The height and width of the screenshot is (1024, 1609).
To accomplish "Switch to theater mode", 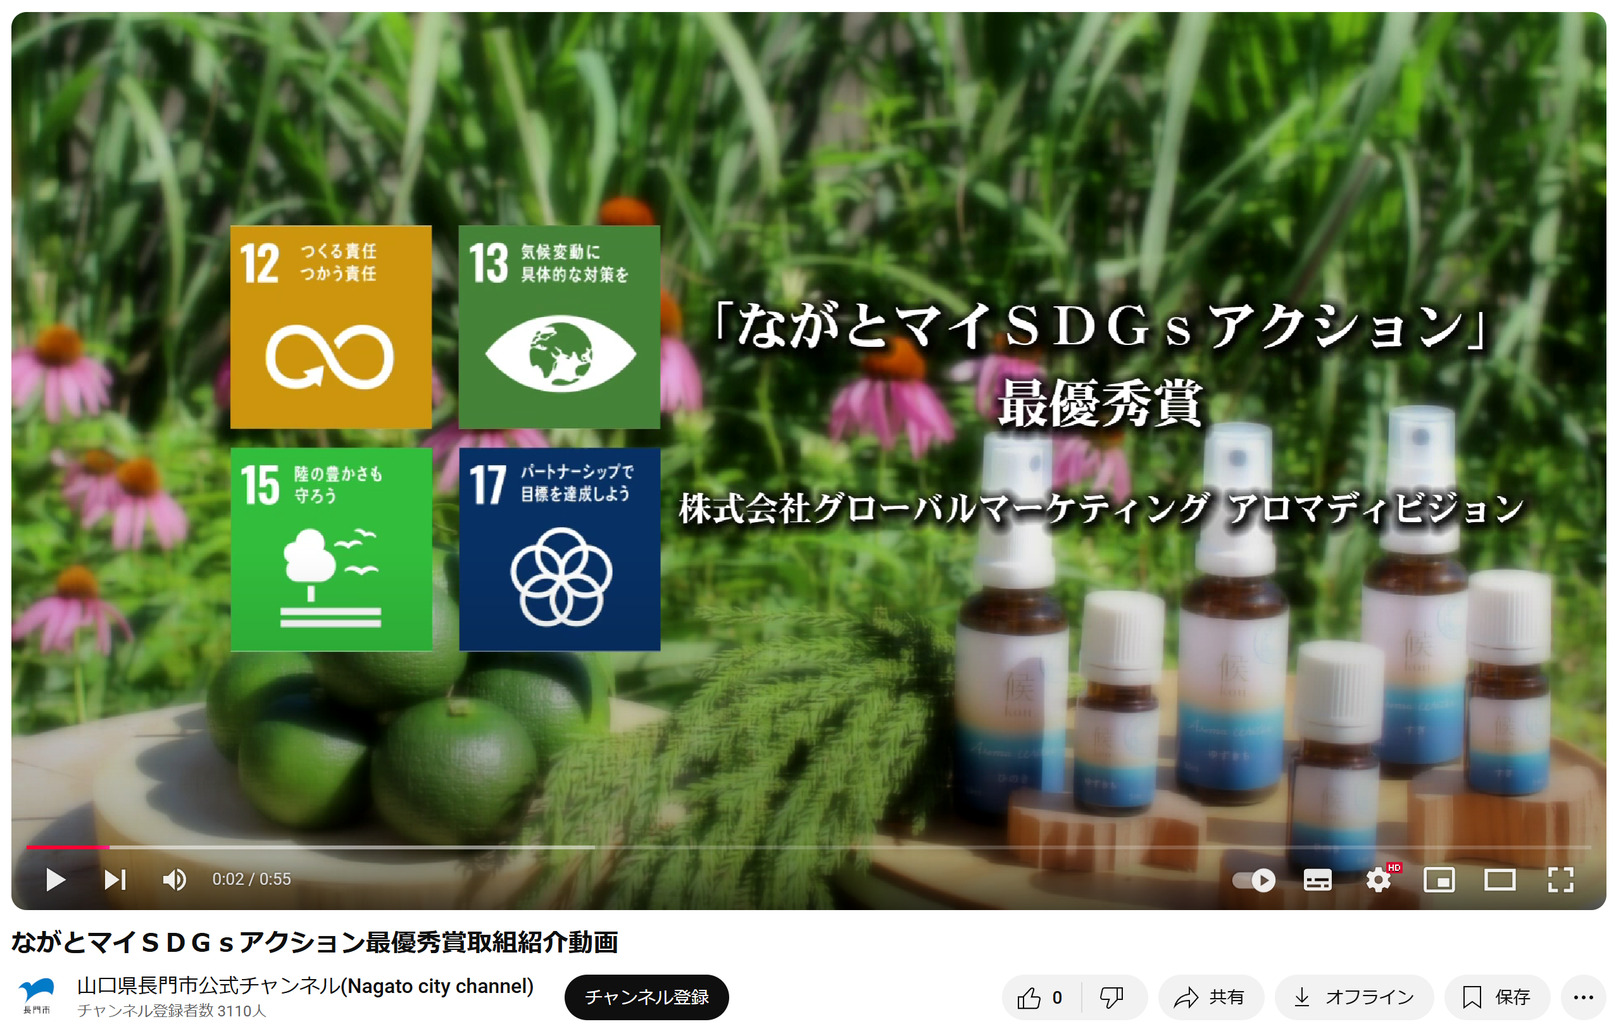I will [1500, 880].
